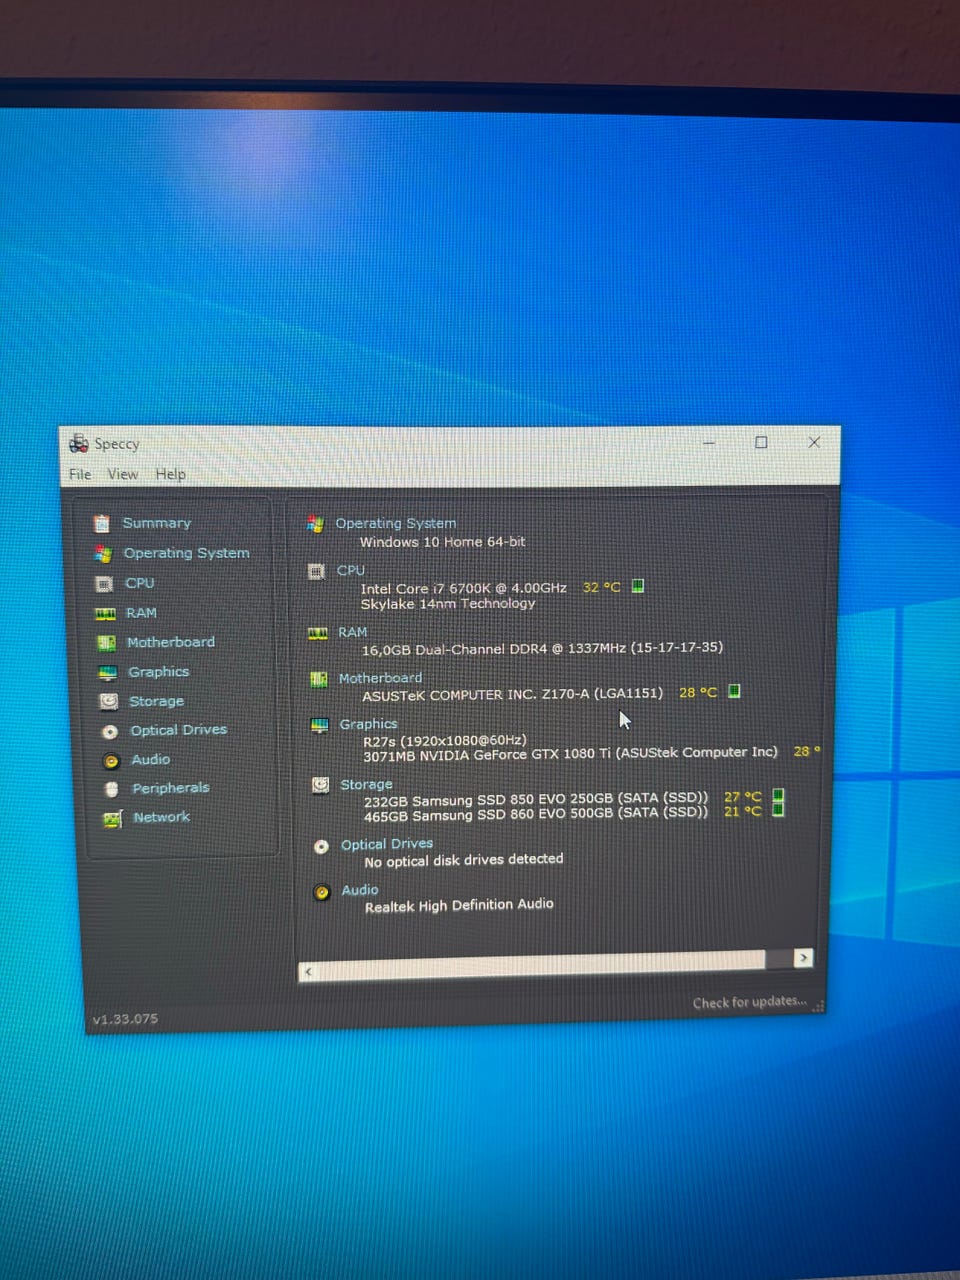This screenshot has width=960, height=1280.
Task: Click the green motherboard temperature indicator icon
Action: coord(734,691)
